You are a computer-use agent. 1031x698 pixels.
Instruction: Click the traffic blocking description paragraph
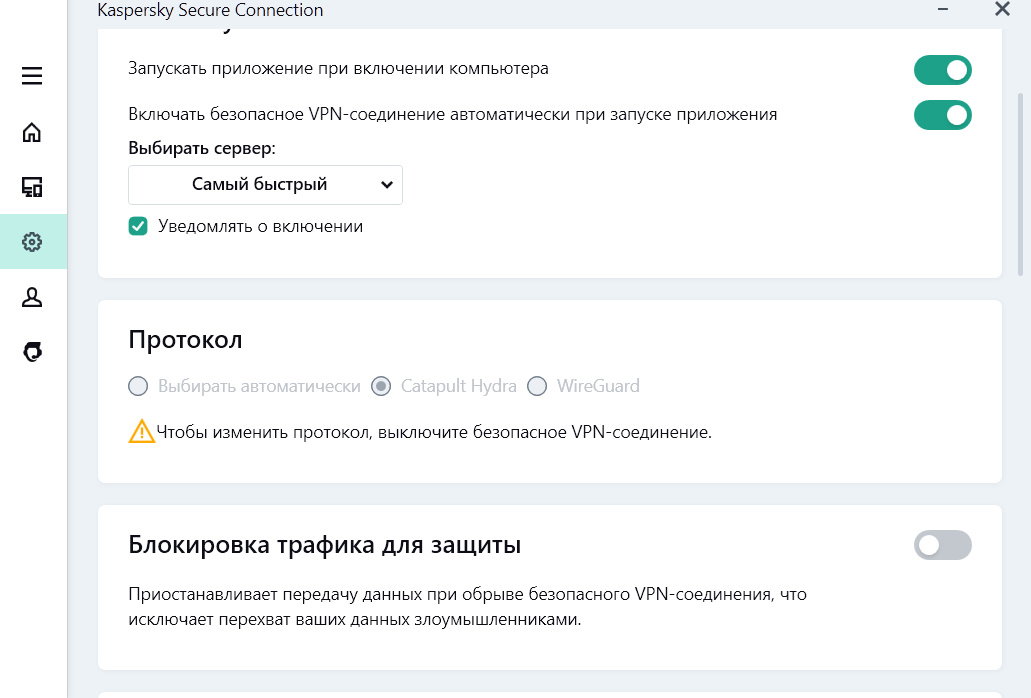(468, 607)
